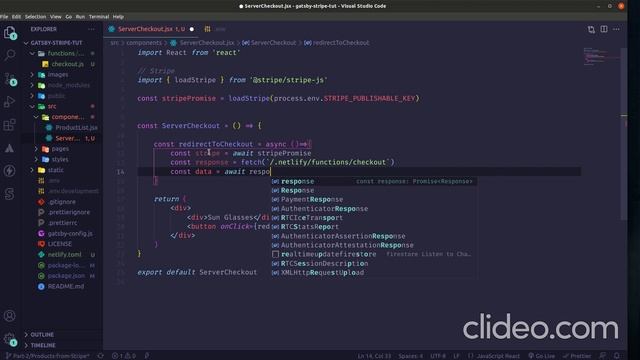Viewport: 640px width, 360px height.
Task: Open the Explorer view in activity bar
Action: click(10, 32)
